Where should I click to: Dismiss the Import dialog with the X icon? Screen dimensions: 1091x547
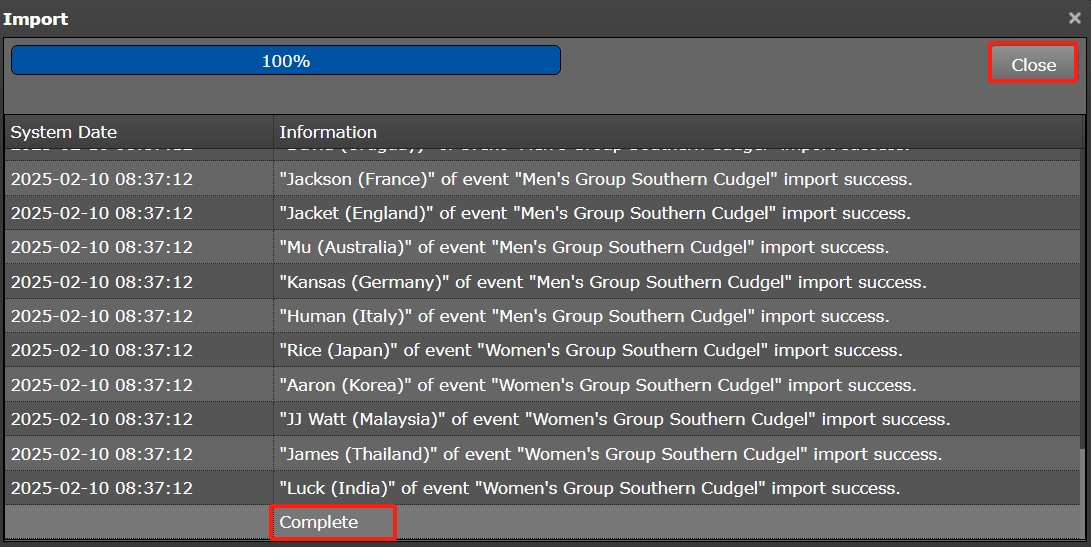coord(1074,18)
